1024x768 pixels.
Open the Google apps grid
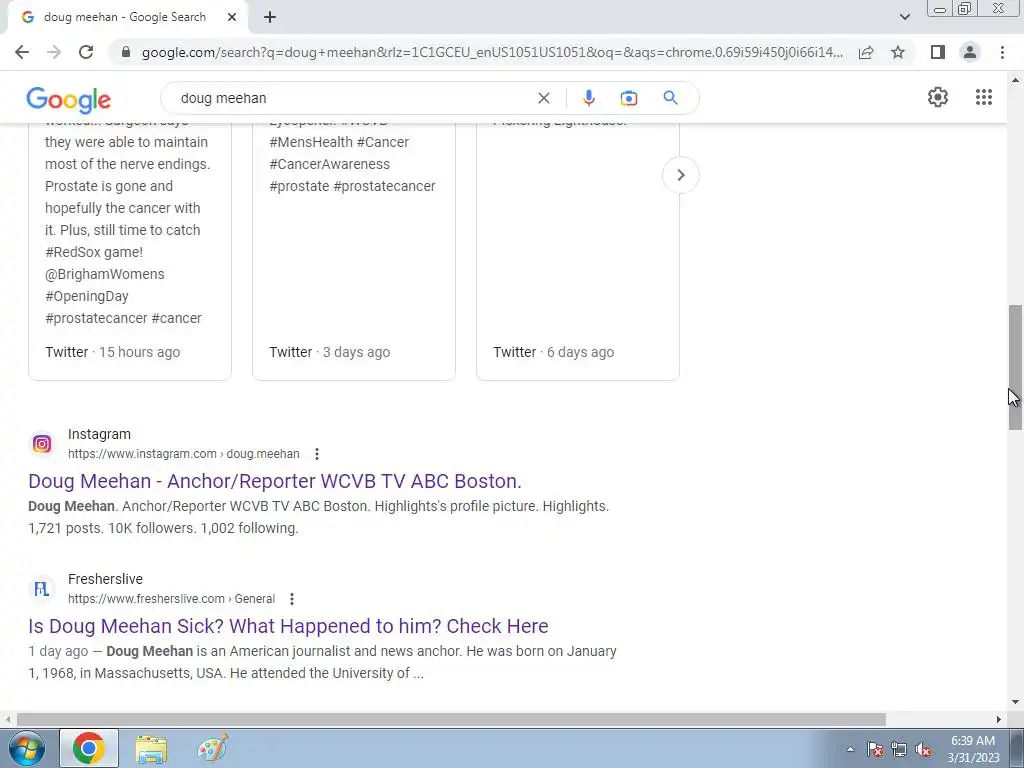pos(984,97)
